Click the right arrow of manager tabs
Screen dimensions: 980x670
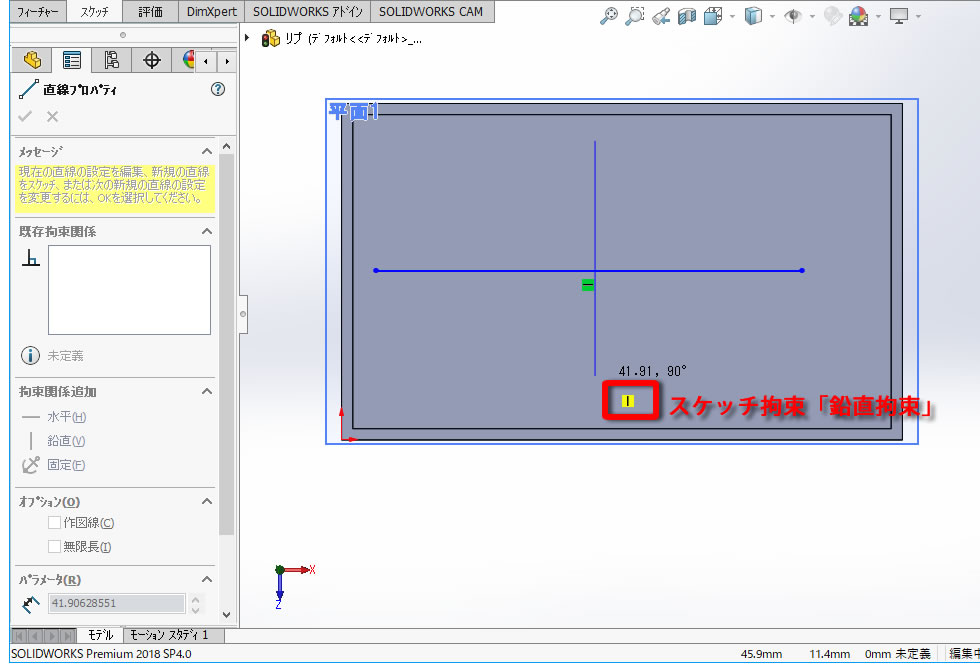click(x=227, y=61)
